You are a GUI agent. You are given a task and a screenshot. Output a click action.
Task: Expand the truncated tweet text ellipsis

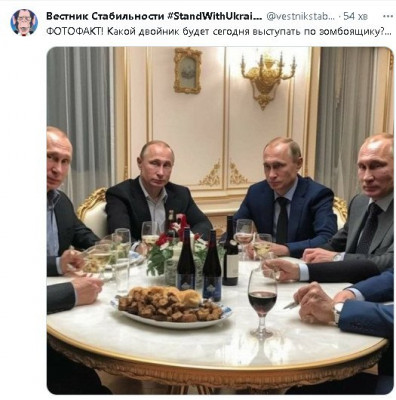point(387,34)
